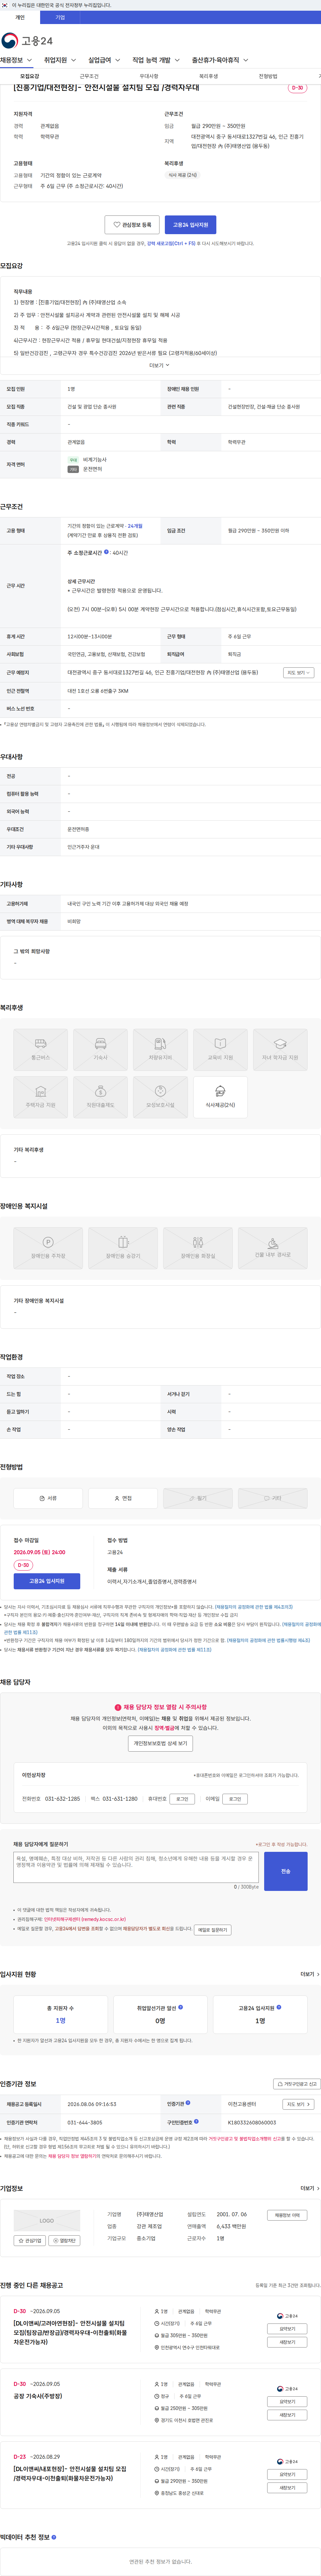Select the 복리후생 section tab

[208, 76]
